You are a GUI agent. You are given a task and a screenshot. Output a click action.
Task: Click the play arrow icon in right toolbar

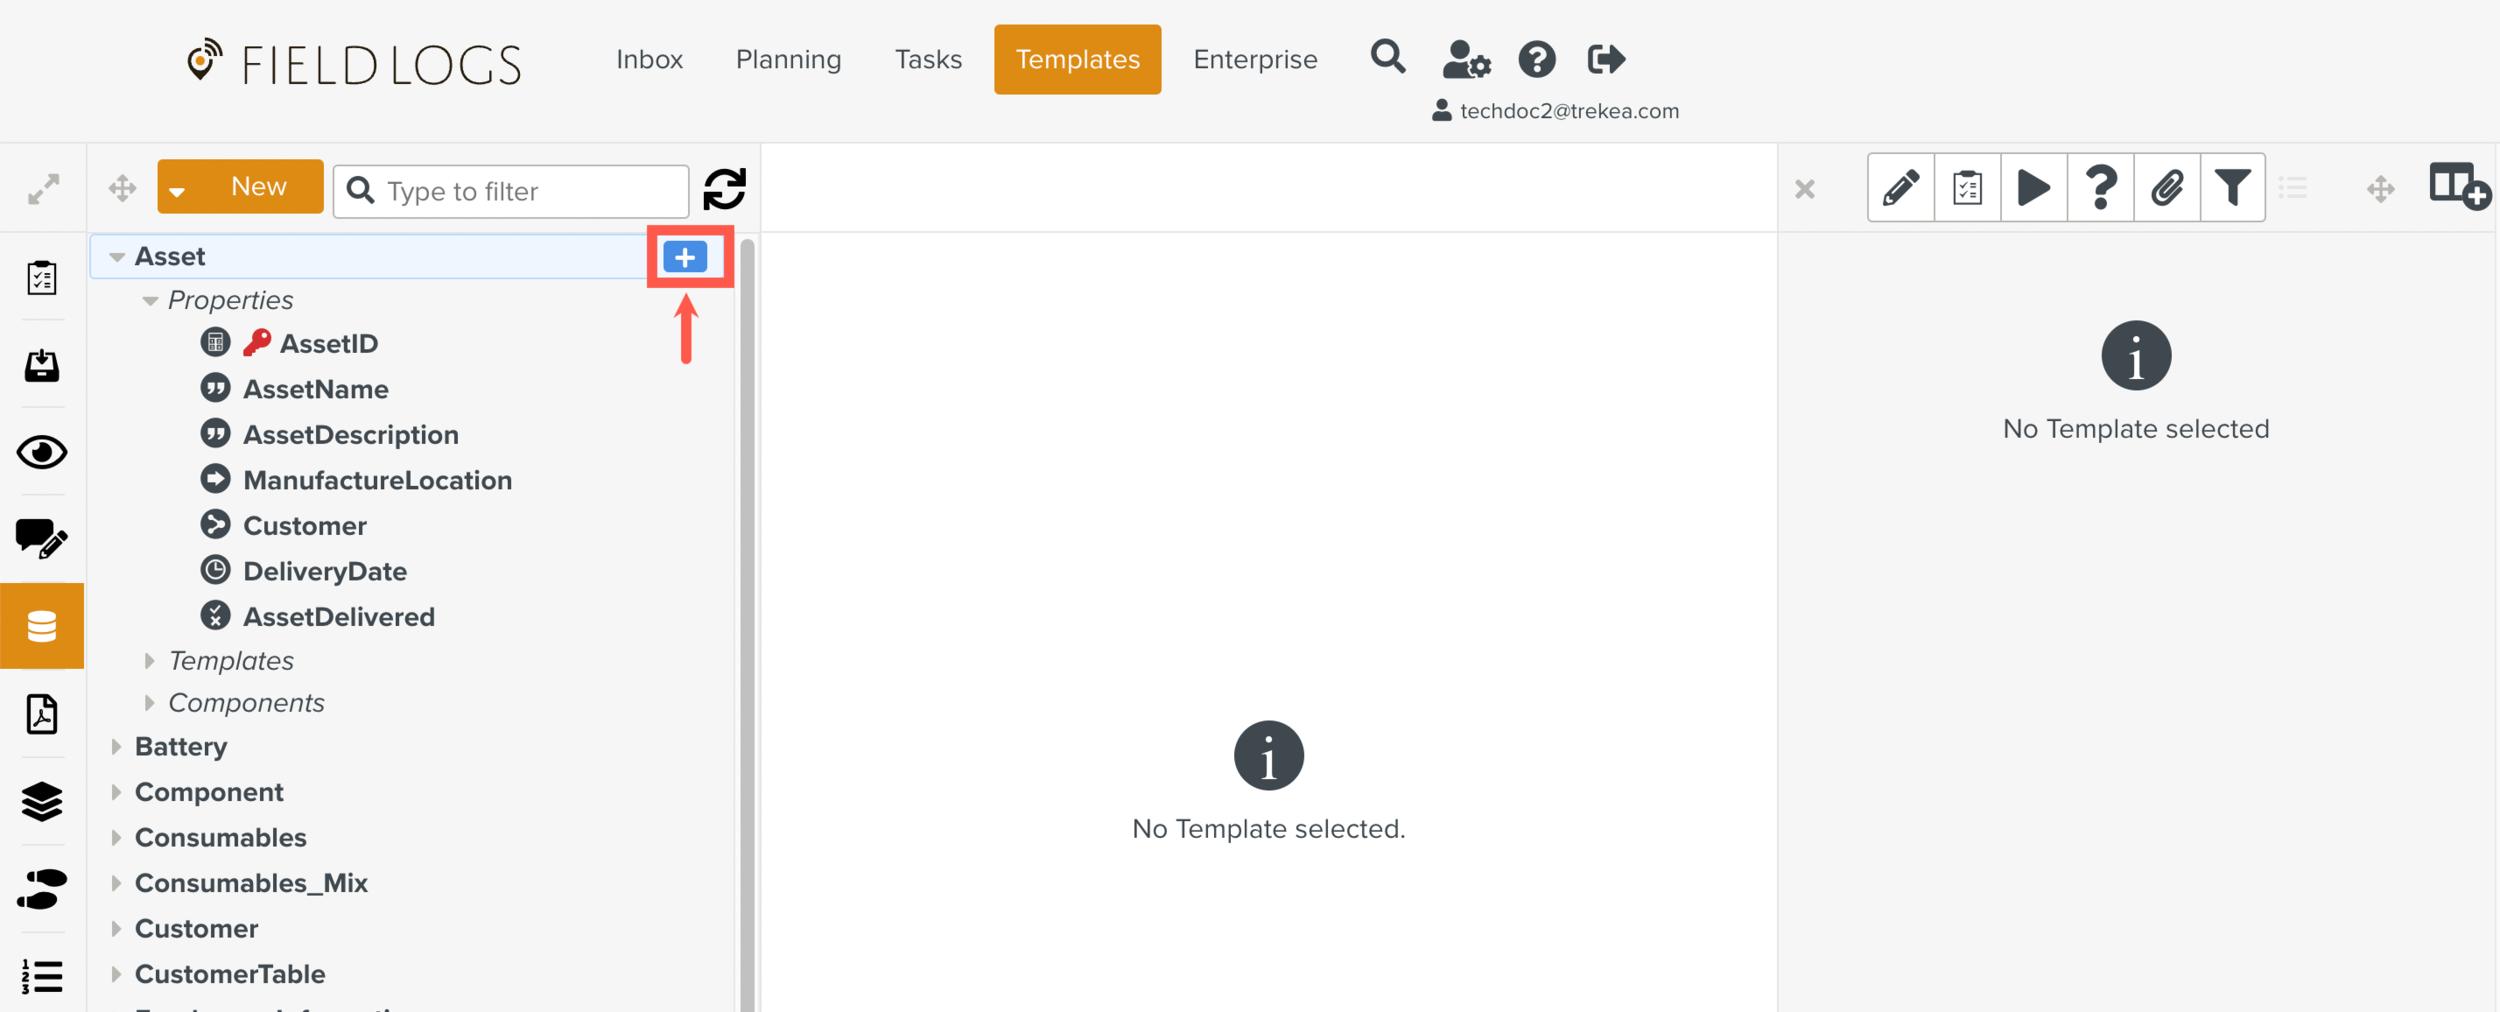tap(2033, 188)
